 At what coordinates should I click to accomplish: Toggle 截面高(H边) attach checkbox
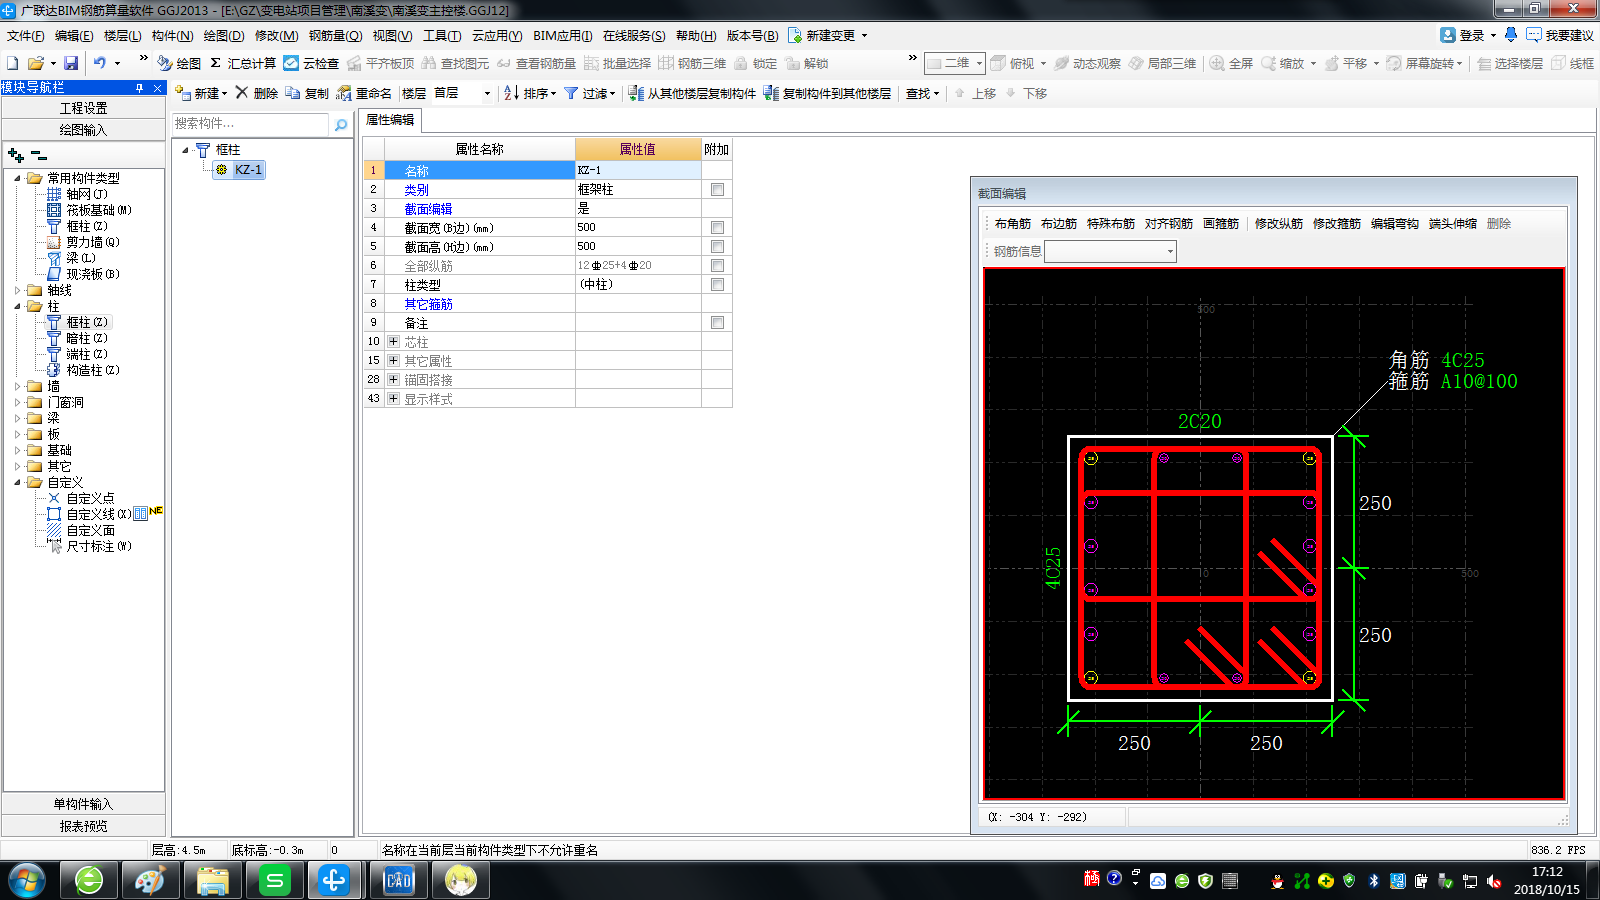[717, 246]
